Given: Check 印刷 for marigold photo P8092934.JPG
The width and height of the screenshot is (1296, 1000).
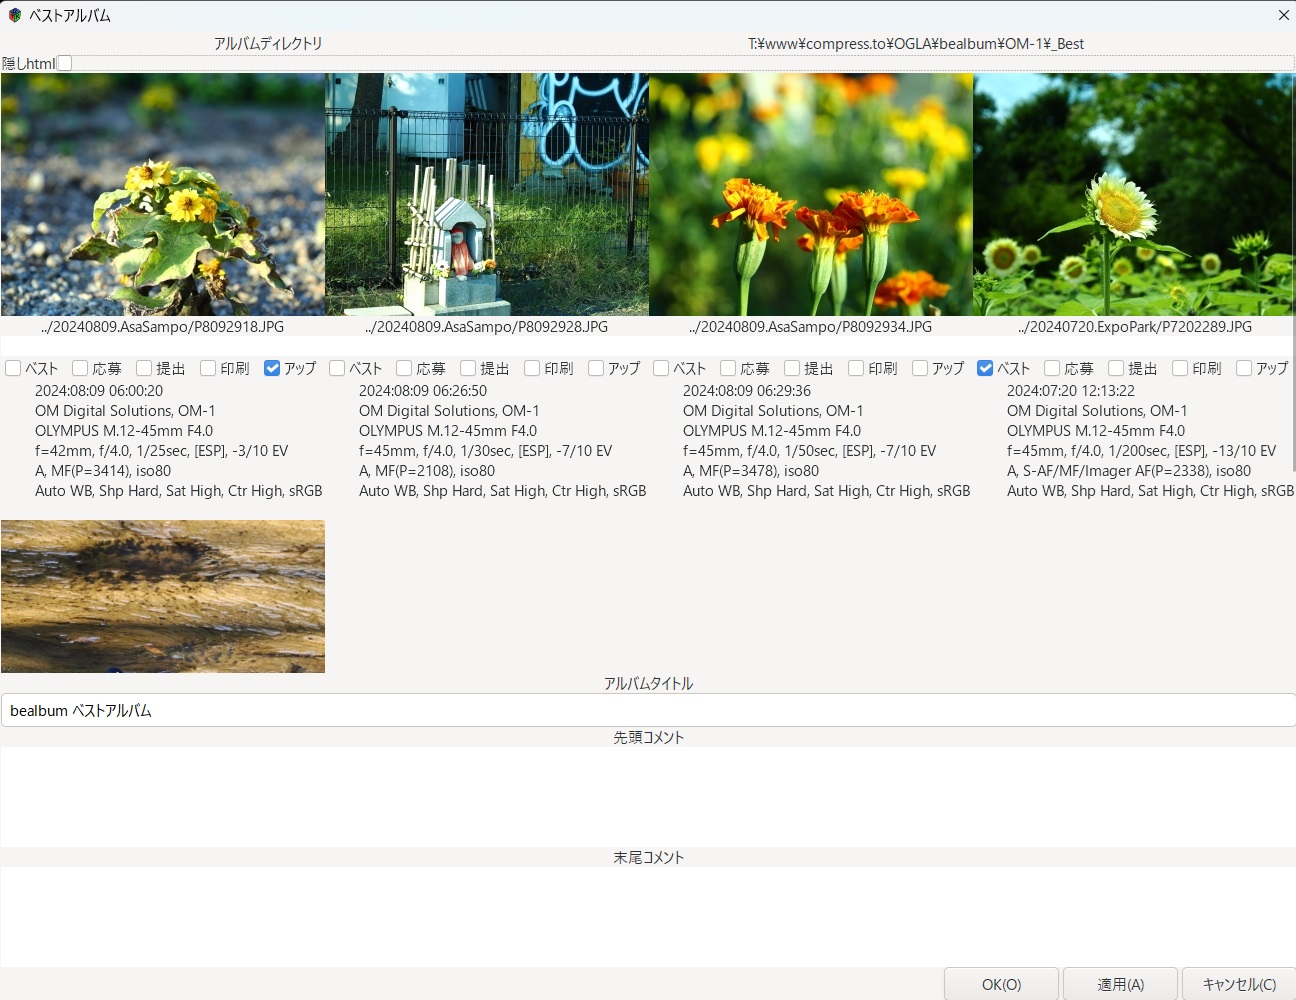Looking at the screenshot, I should click(856, 368).
